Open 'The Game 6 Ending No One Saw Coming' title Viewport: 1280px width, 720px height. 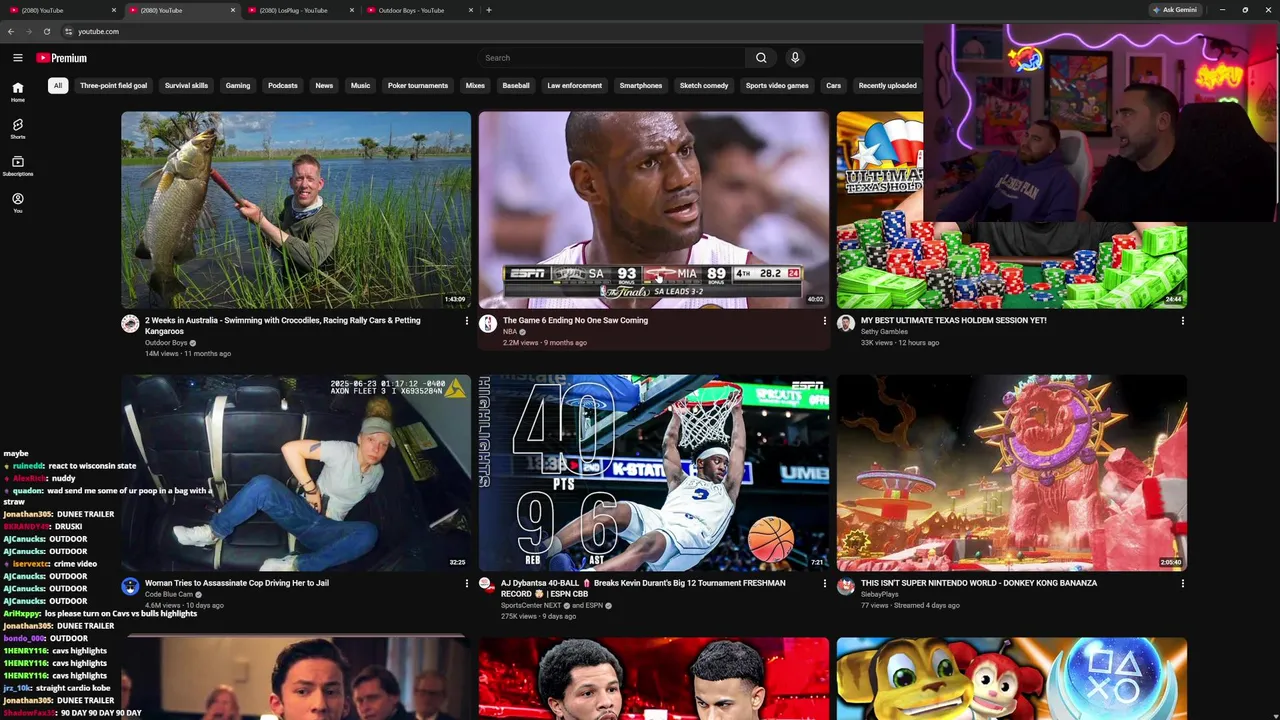click(575, 321)
